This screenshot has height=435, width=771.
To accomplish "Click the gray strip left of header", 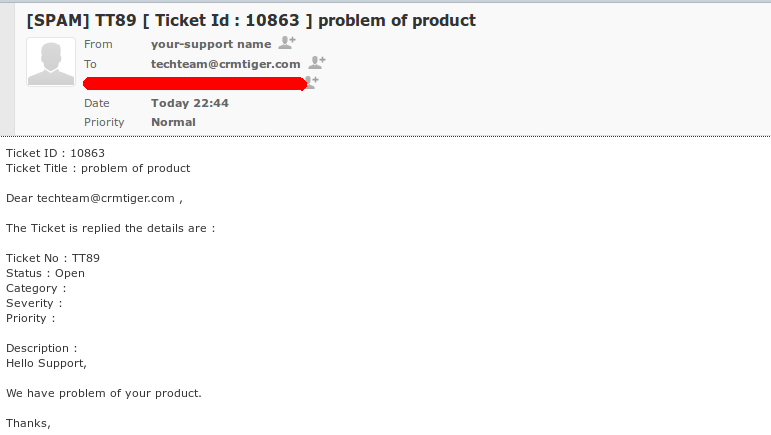I will tap(7, 69).
